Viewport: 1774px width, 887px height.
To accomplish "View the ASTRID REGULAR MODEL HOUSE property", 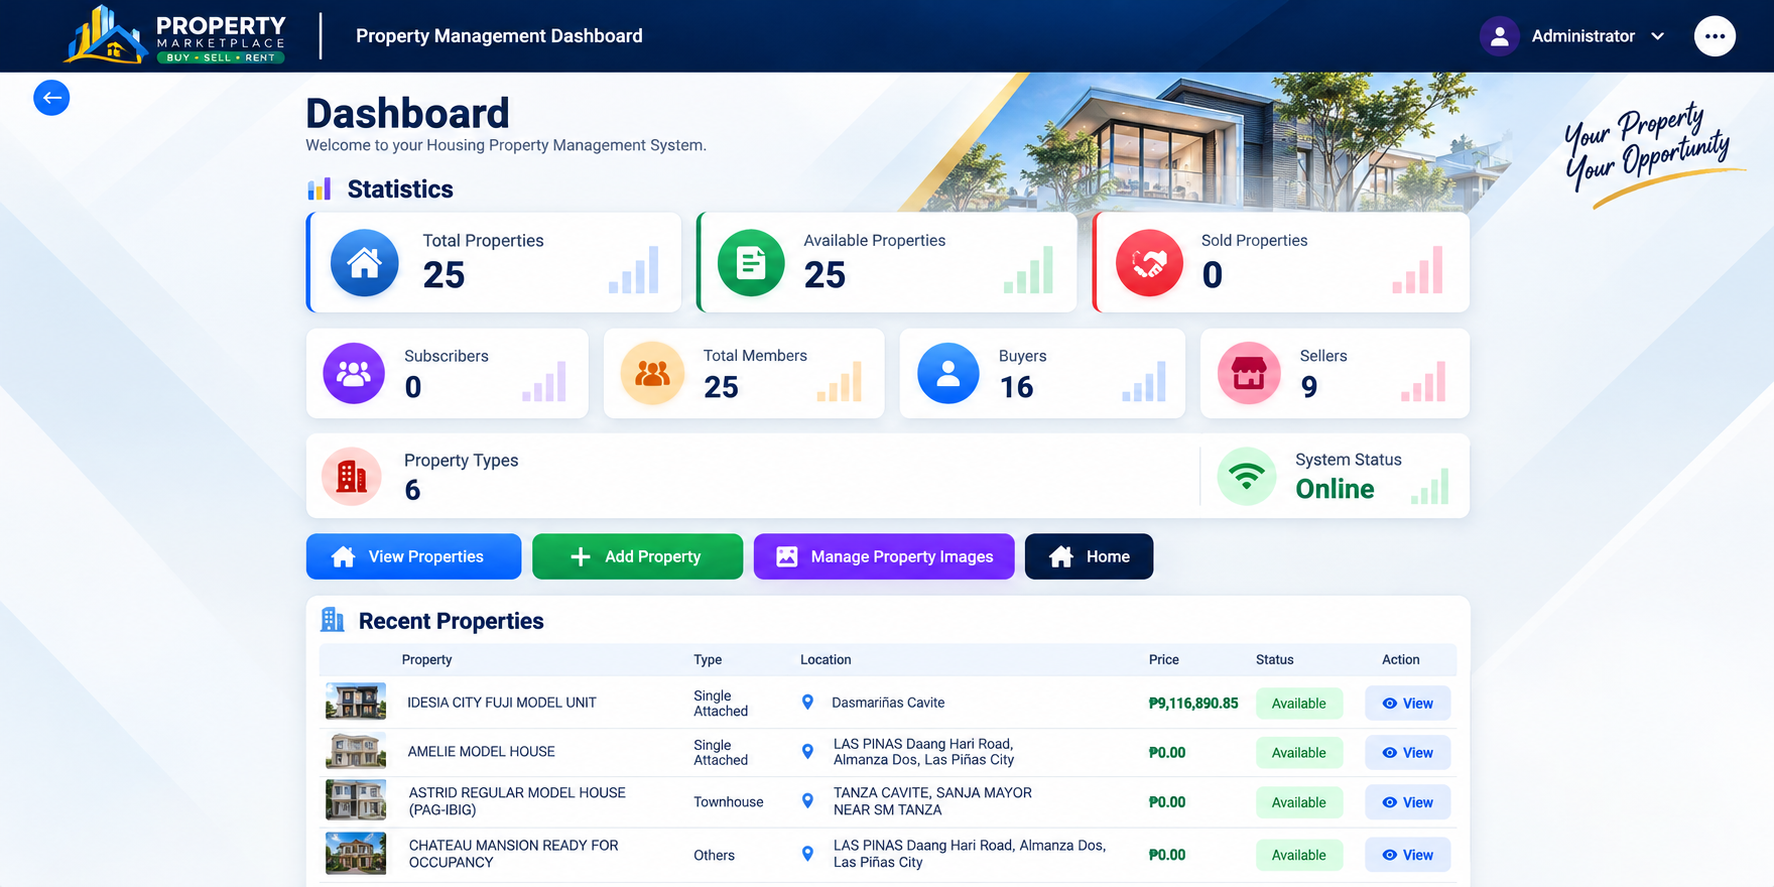I will 1407,802.
